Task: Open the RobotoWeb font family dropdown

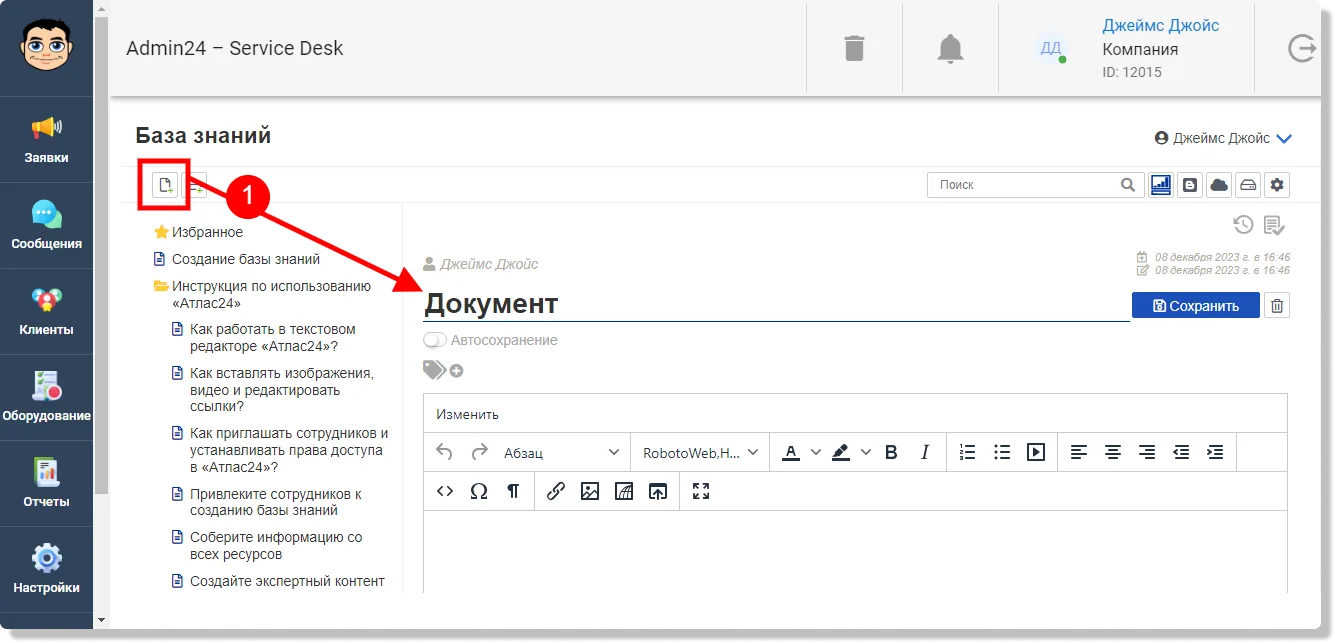Action: click(701, 452)
